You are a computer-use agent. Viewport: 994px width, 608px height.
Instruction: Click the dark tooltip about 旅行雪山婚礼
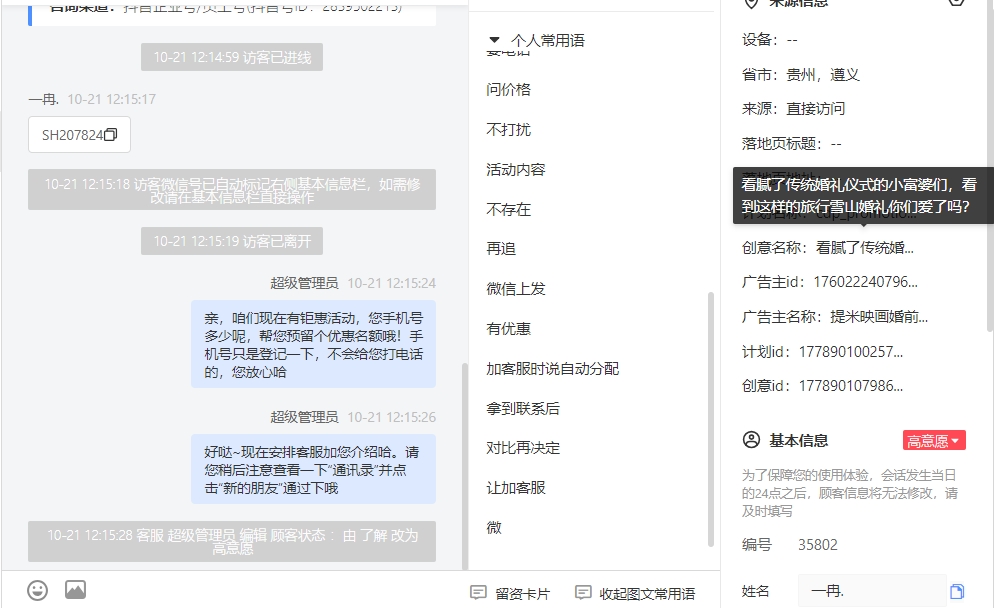pos(863,195)
